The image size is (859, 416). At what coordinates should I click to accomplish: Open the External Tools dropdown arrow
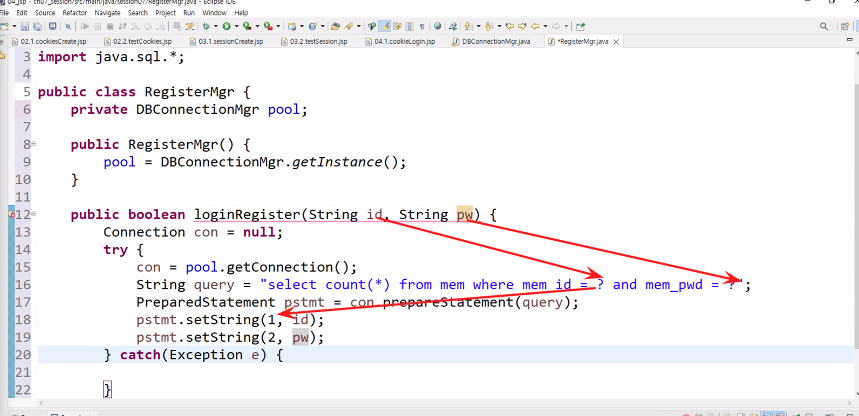278,26
